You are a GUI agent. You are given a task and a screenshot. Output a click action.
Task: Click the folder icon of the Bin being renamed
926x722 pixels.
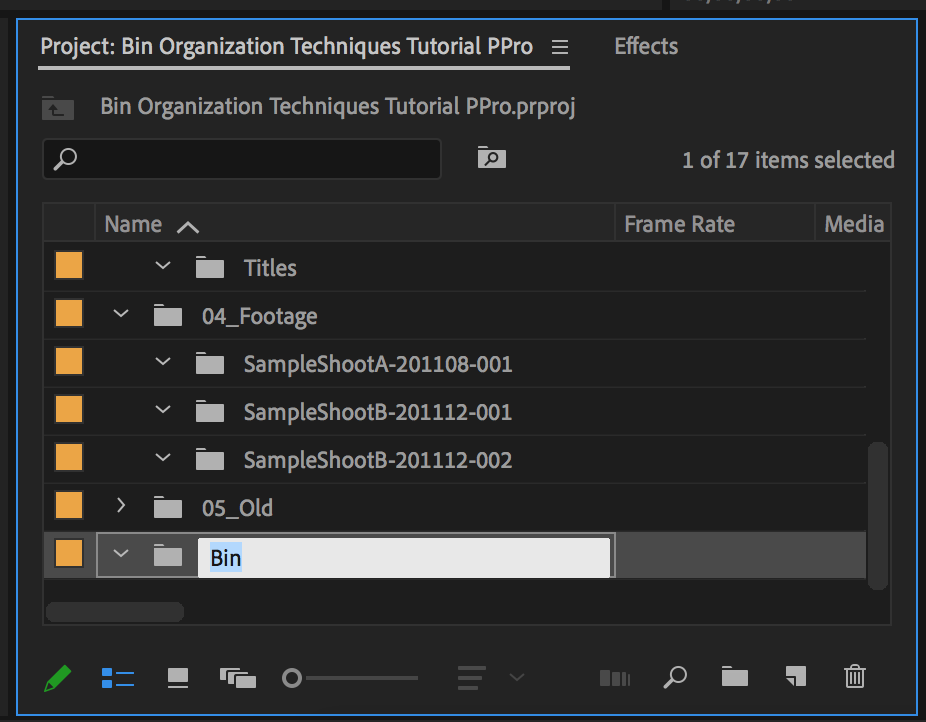(x=168, y=555)
